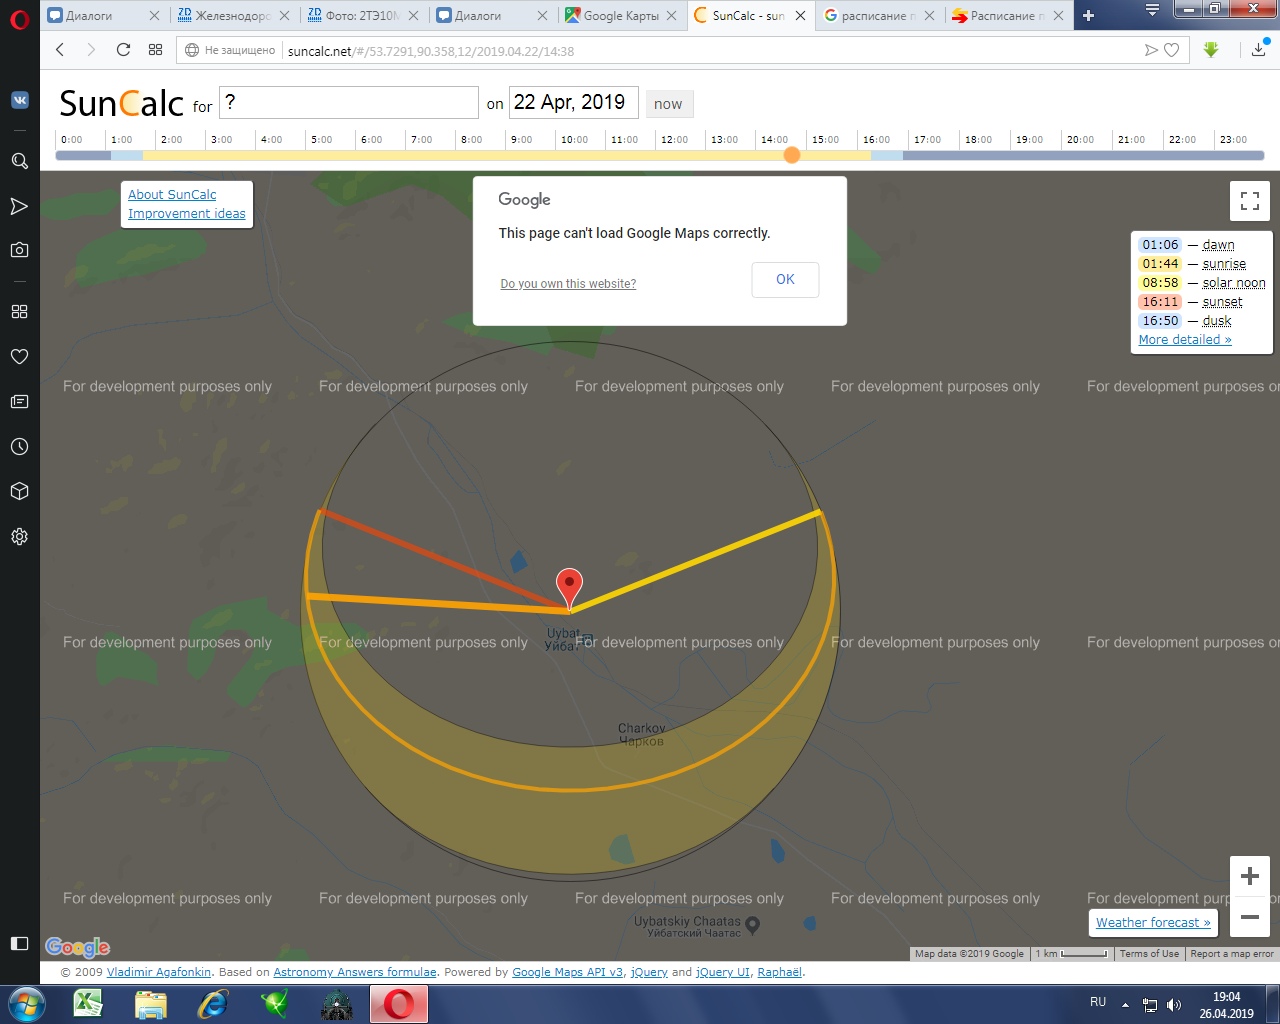
Task: Click the location search input field
Action: coord(348,103)
